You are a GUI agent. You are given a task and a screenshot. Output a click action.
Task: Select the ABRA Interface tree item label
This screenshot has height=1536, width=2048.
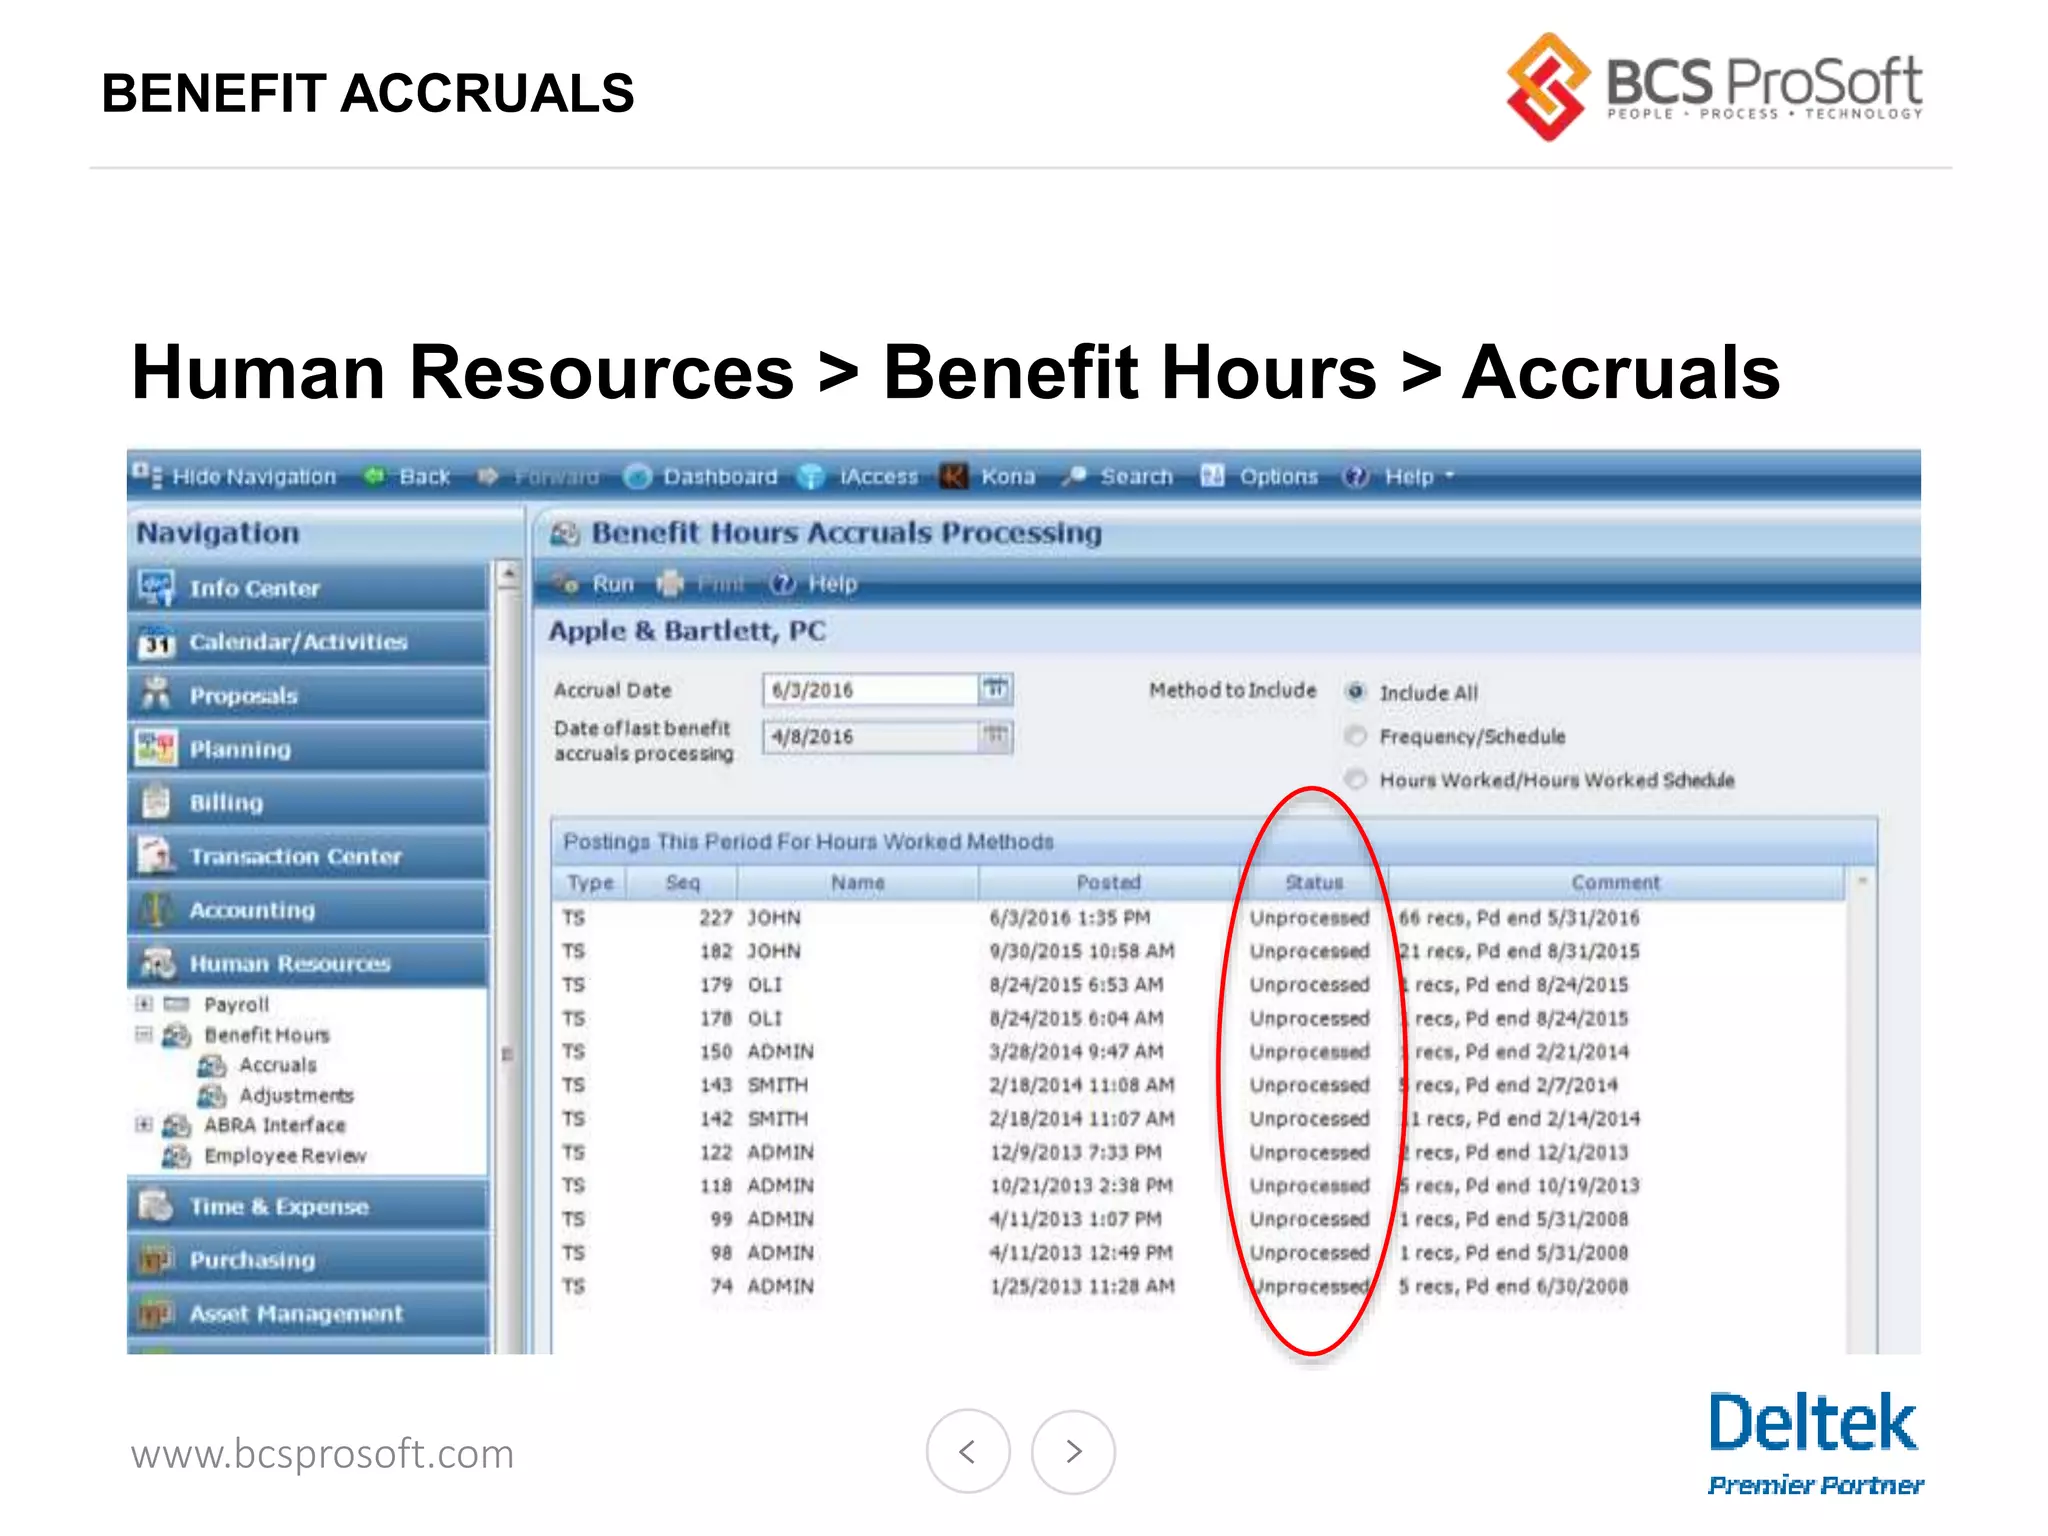coord(275,1125)
